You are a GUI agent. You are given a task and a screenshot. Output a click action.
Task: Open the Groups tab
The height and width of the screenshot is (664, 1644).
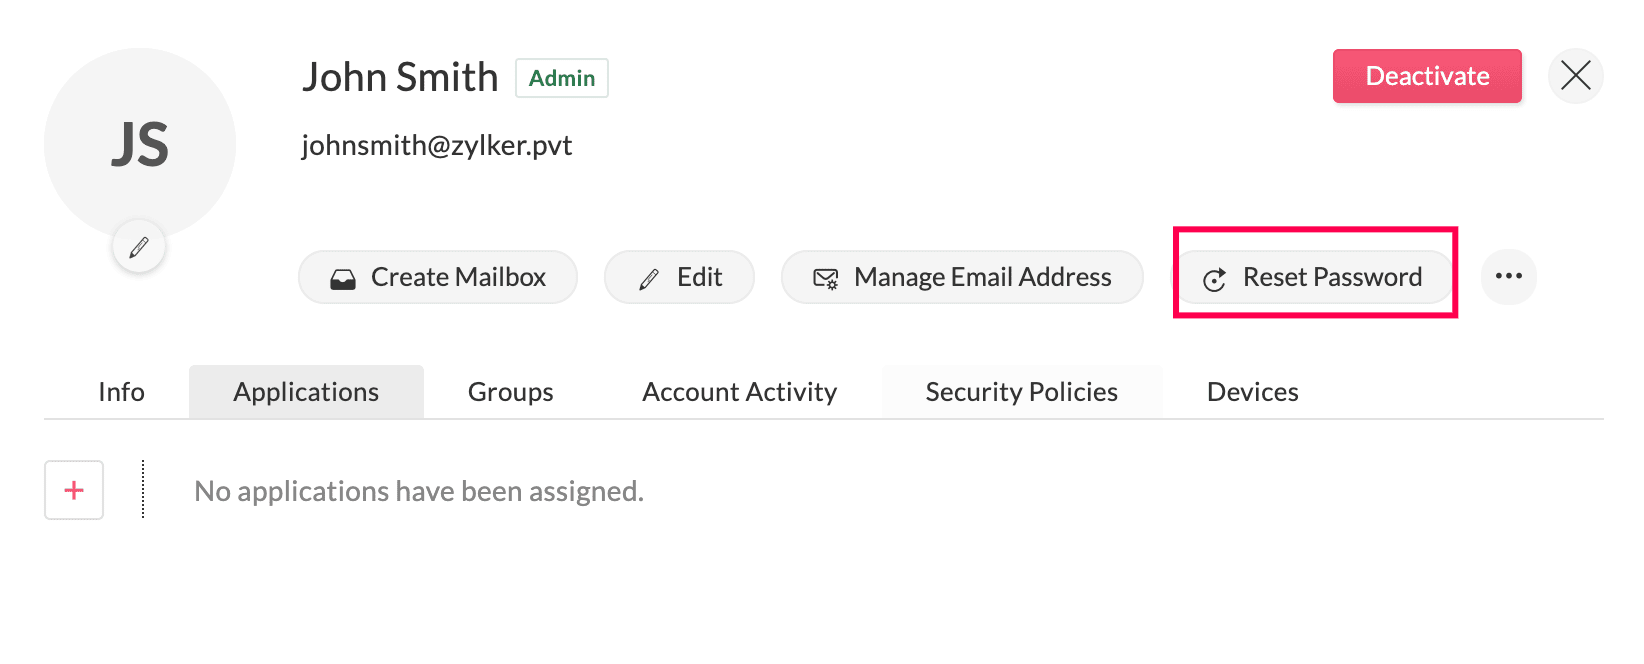coord(510,392)
